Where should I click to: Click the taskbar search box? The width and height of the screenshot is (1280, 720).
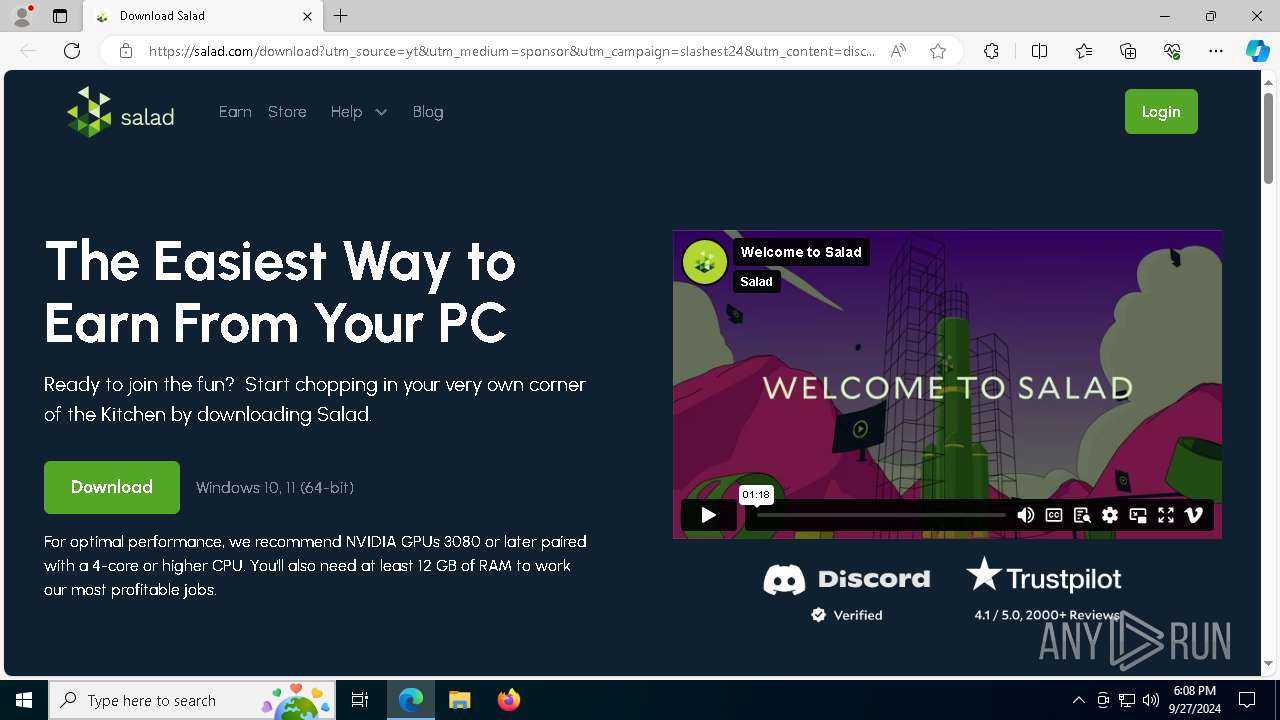click(193, 700)
